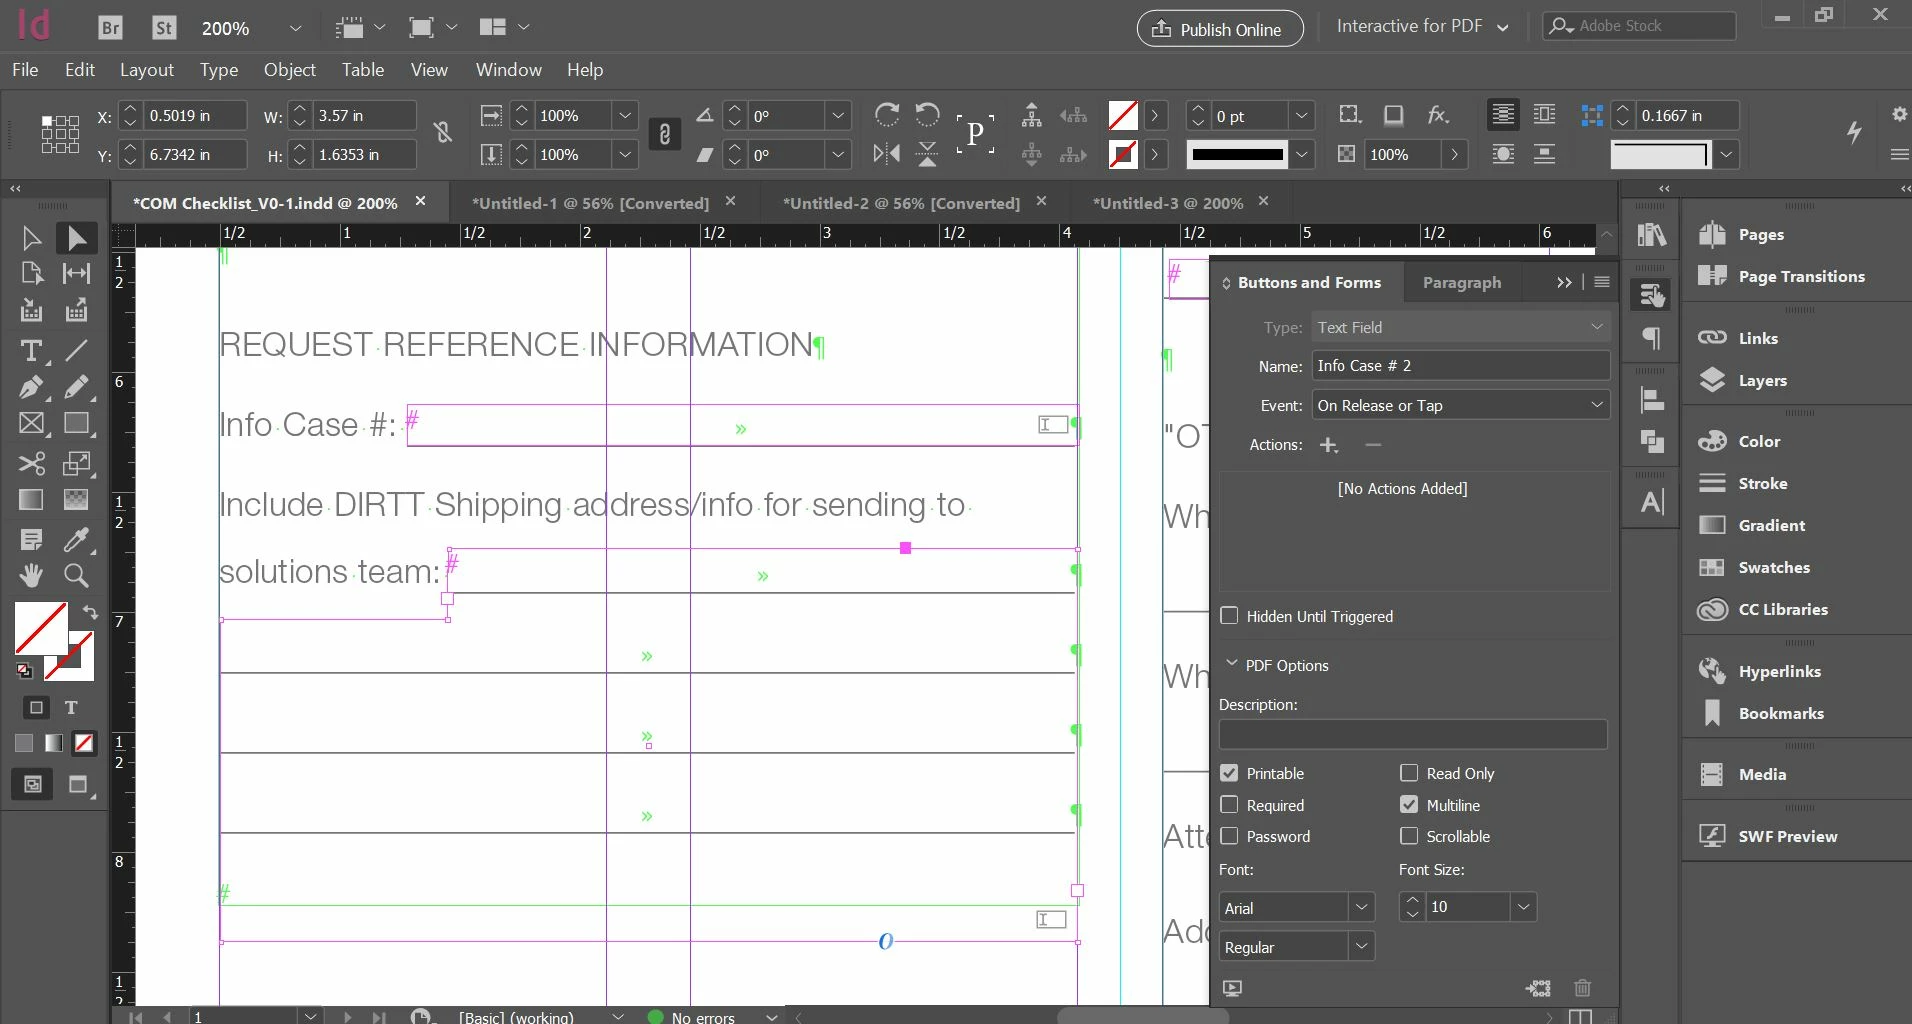
Task: Enable the Scrollable checkbox
Action: [1409, 836]
